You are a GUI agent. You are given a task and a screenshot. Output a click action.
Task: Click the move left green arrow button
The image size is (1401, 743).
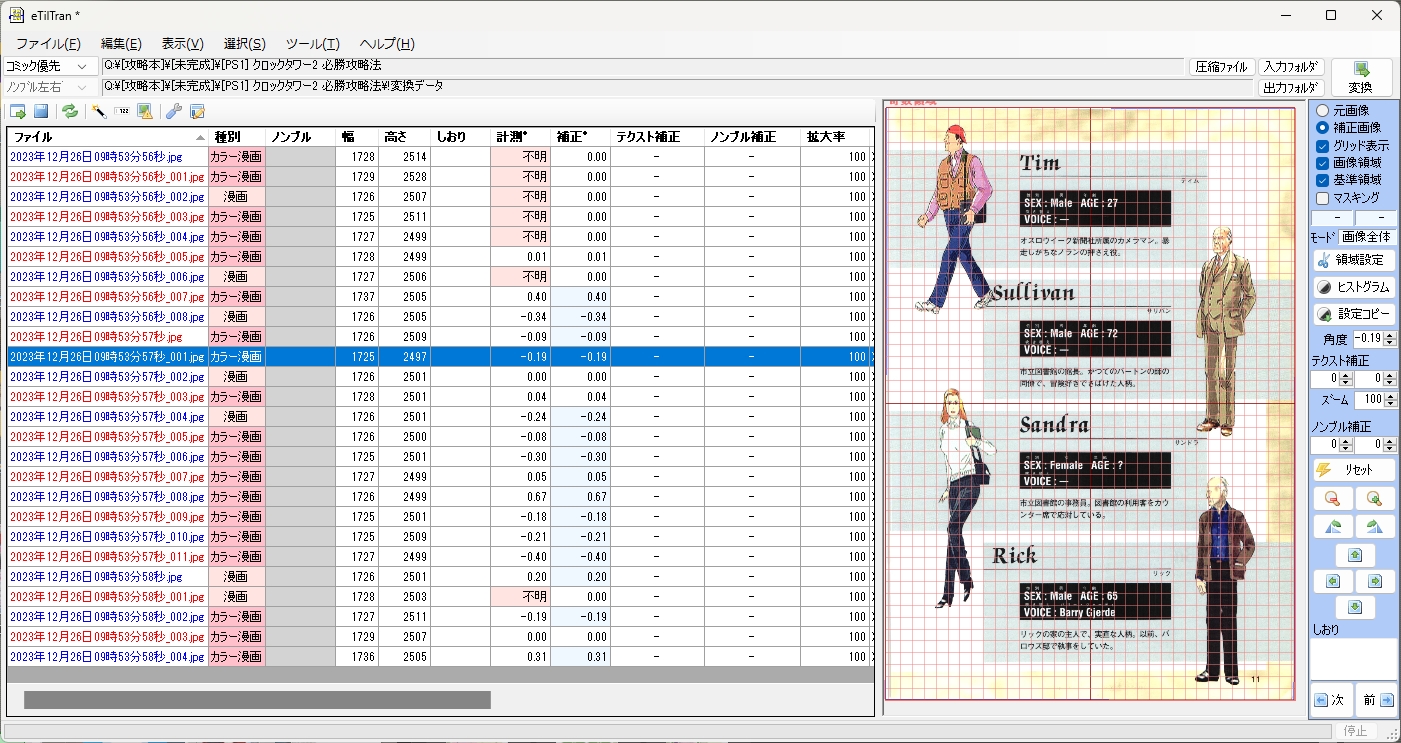[x=1333, y=581]
